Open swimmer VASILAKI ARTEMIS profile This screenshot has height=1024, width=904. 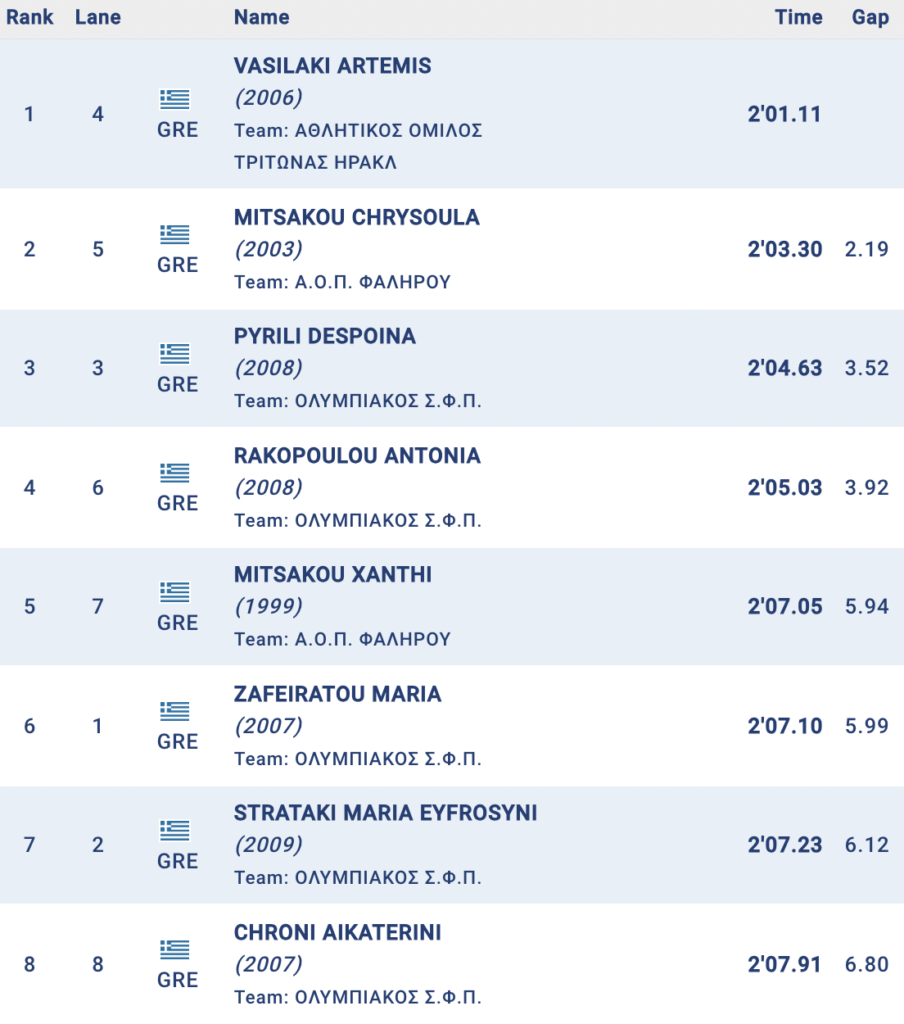coord(332,66)
